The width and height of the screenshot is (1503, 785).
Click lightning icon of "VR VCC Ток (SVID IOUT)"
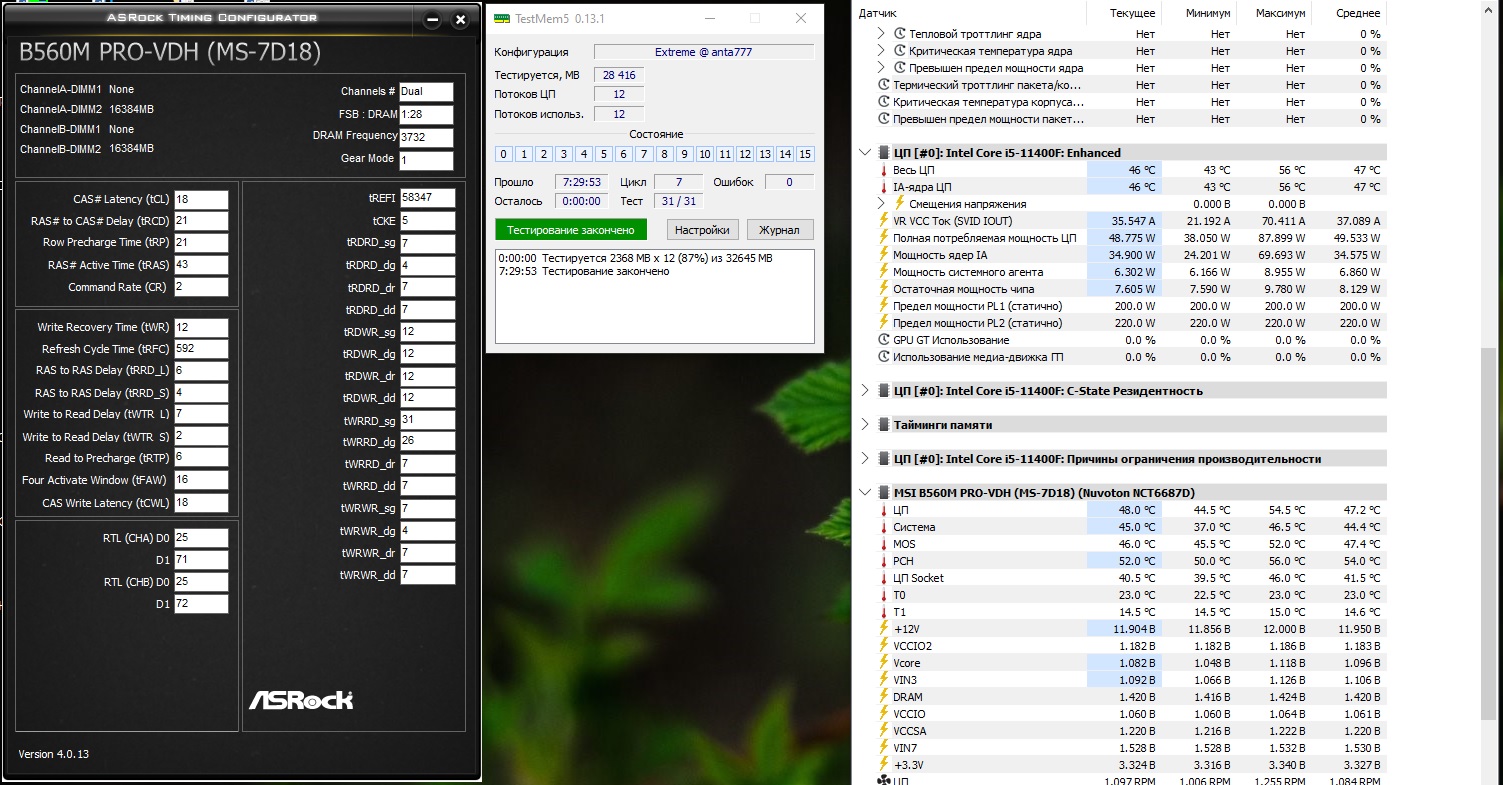click(883, 221)
